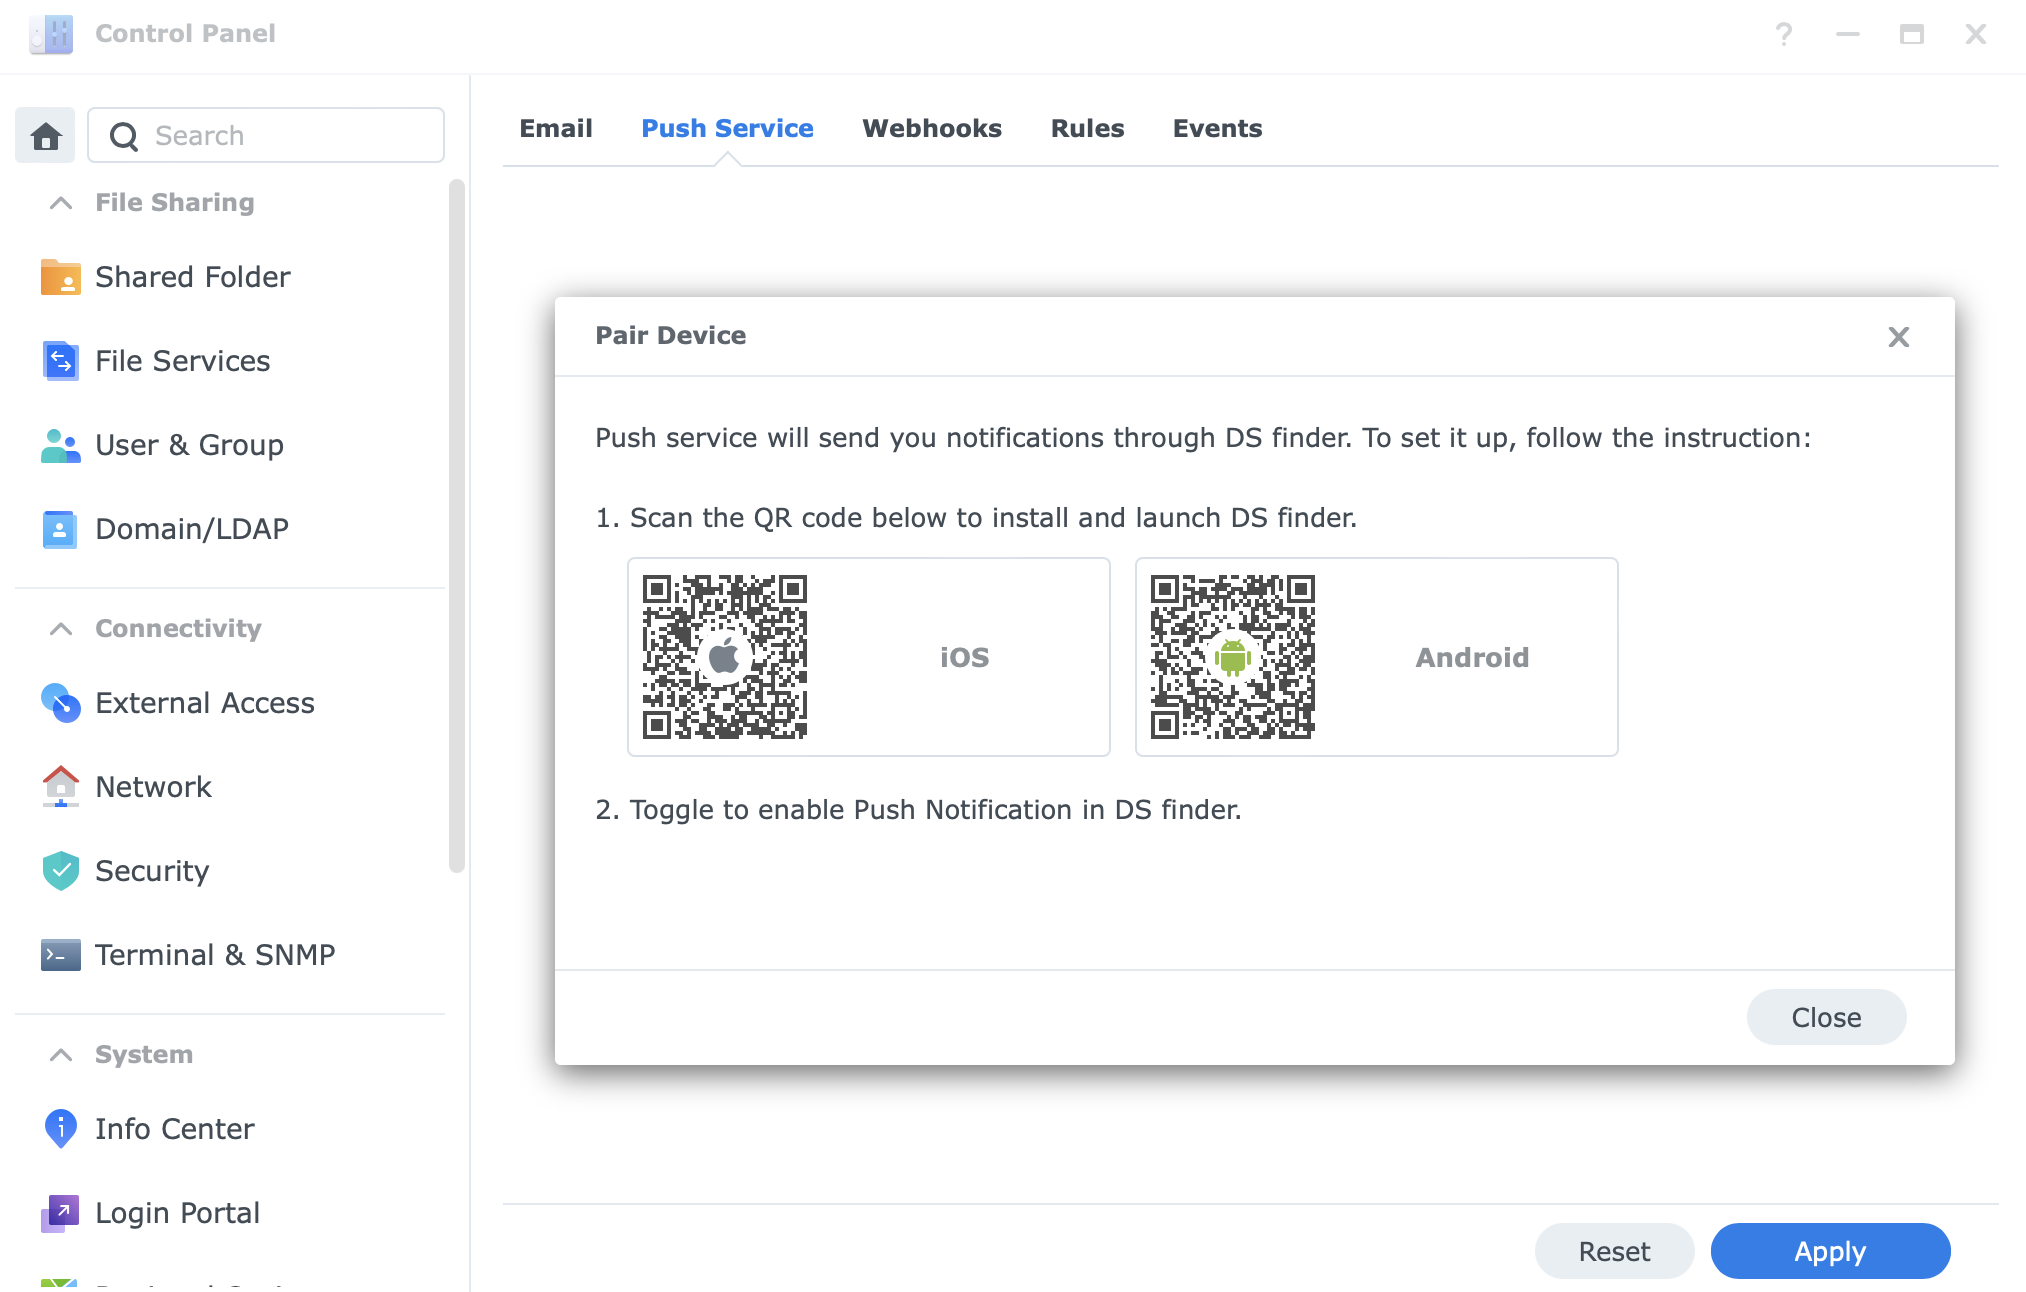Click the blue Apply button
The height and width of the screenshot is (1292, 2026).
1829,1251
